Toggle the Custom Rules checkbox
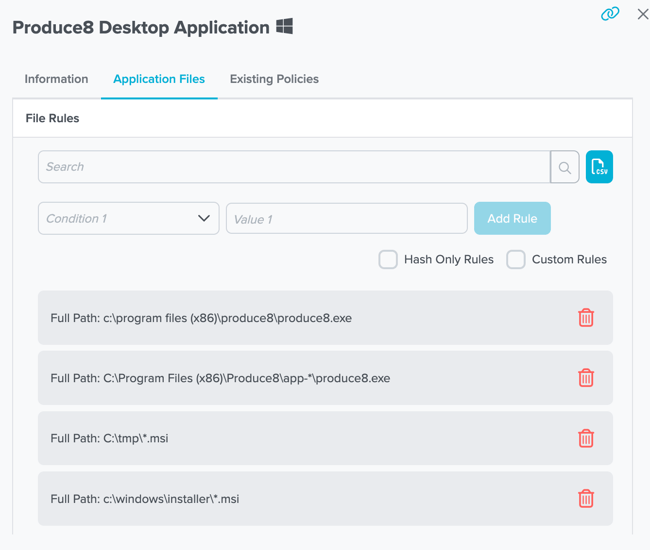This screenshot has width=650, height=550. pos(516,260)
